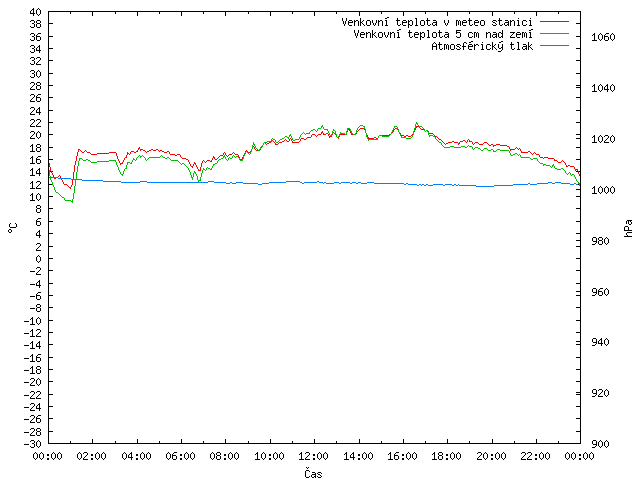Click the 'Čas' x-axis title

point(313,473)
